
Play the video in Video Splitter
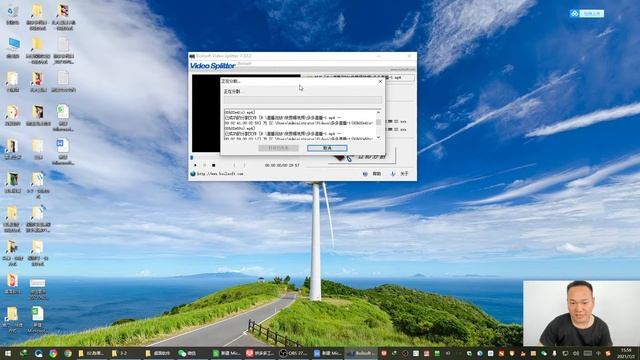195,165
